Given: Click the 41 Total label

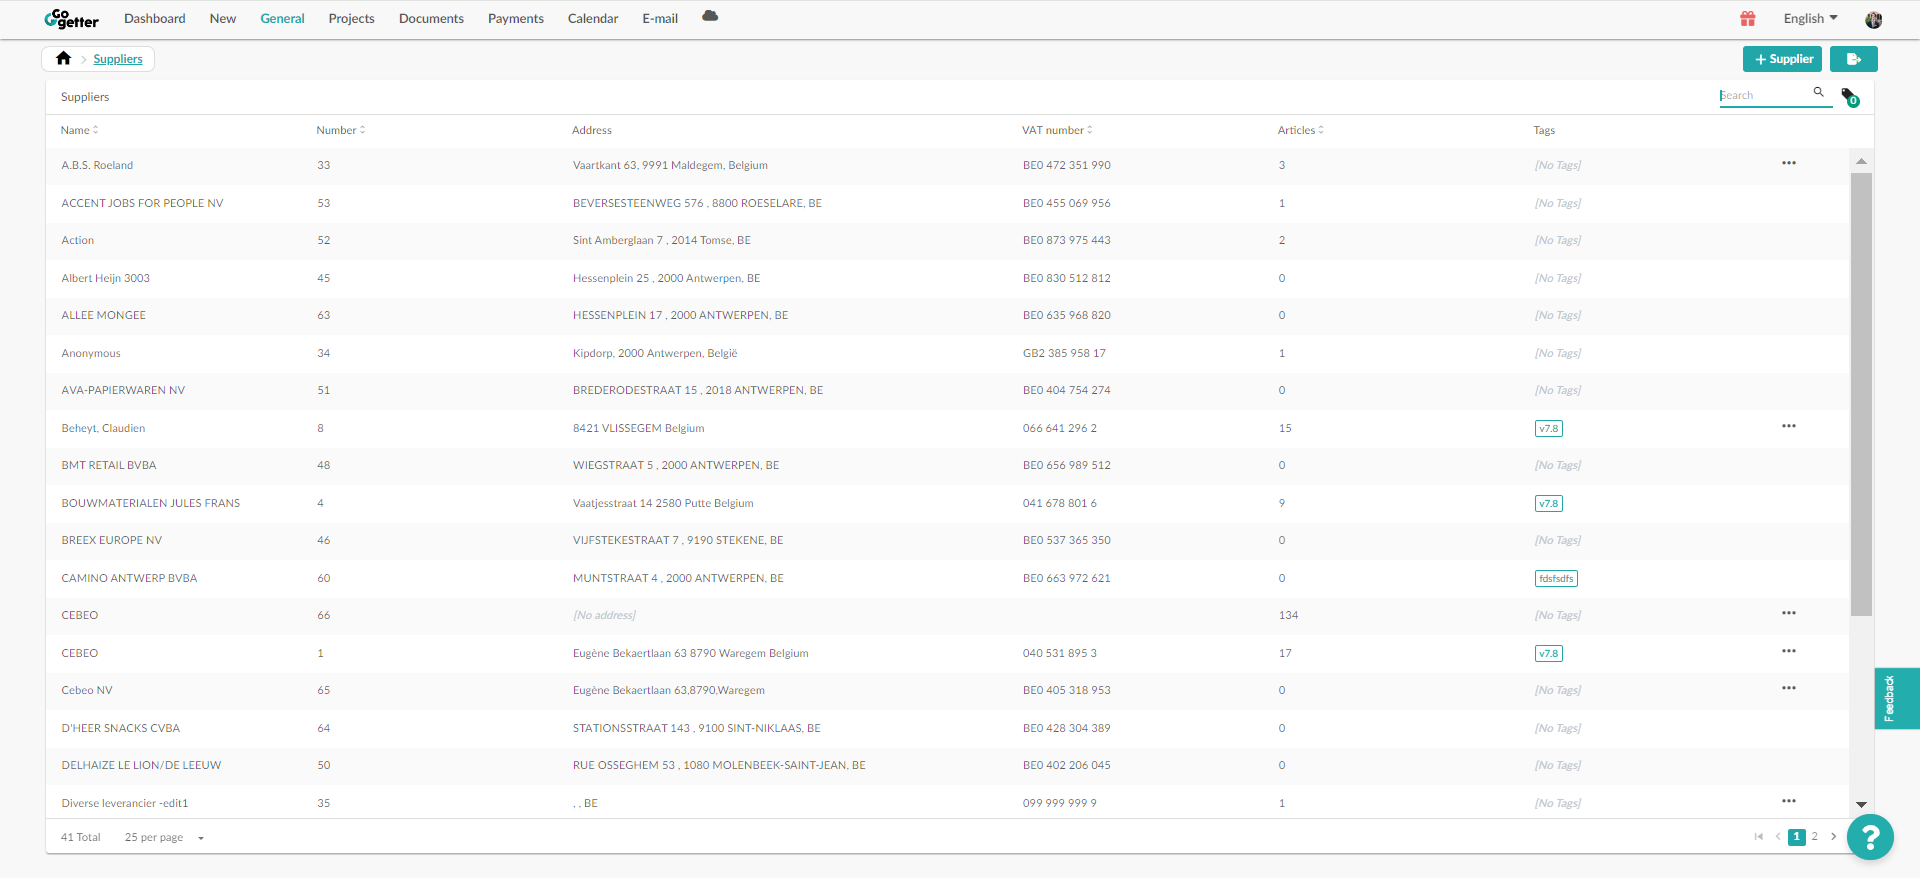Looking at the screenshot, I should tap(81, 837).
